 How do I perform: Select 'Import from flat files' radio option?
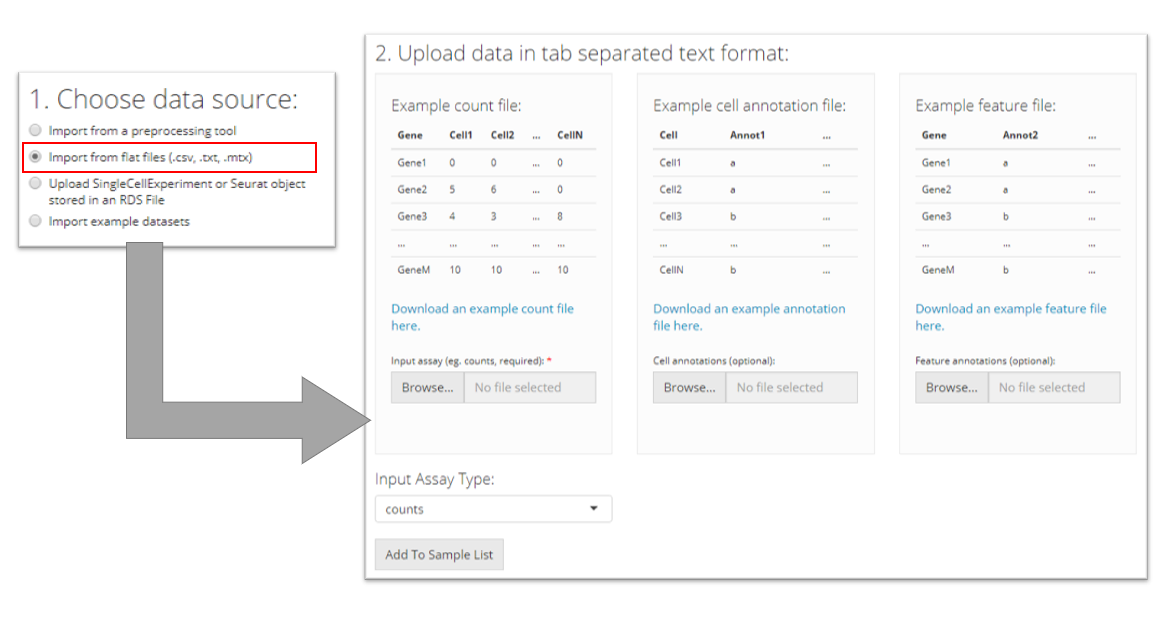point(36,157)
